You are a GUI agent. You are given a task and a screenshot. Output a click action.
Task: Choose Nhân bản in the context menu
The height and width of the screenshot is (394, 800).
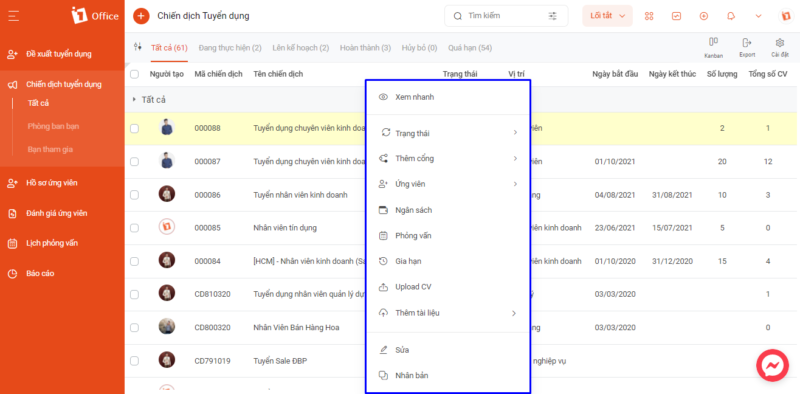(448, 376)
